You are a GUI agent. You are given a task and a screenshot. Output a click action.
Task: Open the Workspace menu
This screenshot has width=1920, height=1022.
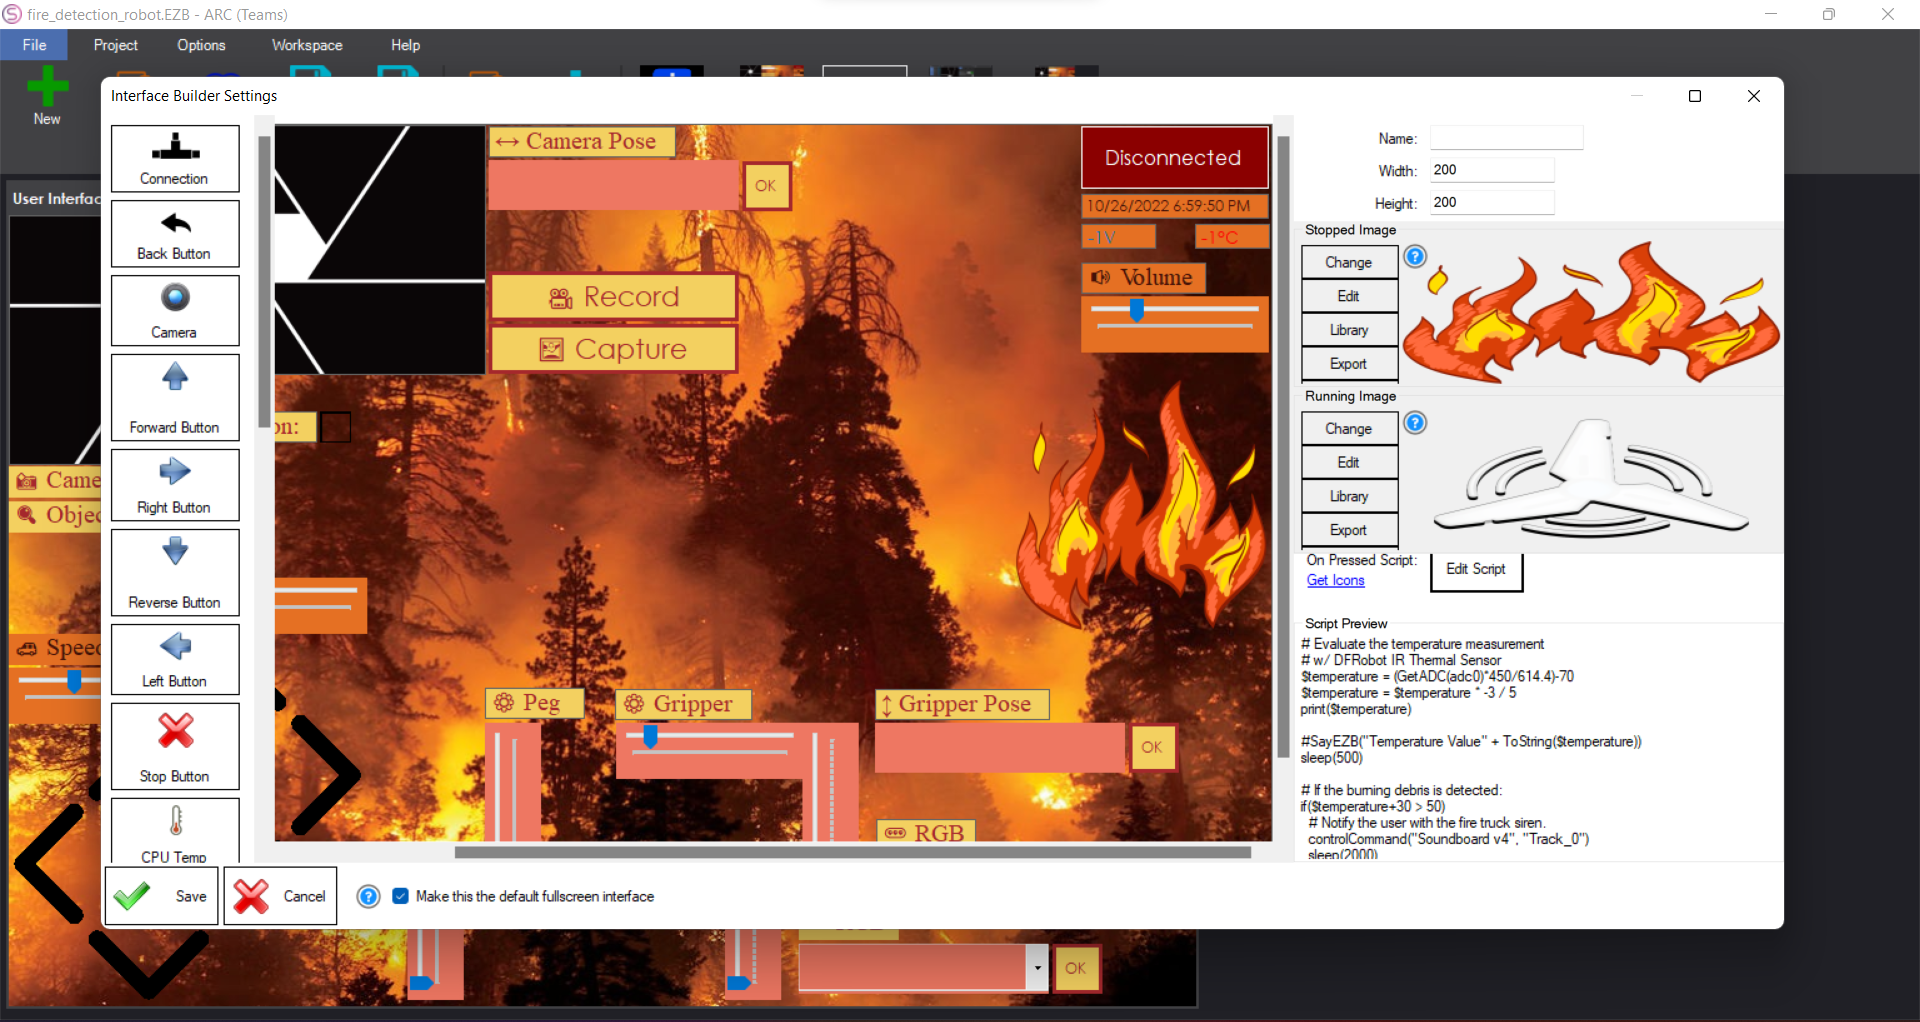point(307,45)
